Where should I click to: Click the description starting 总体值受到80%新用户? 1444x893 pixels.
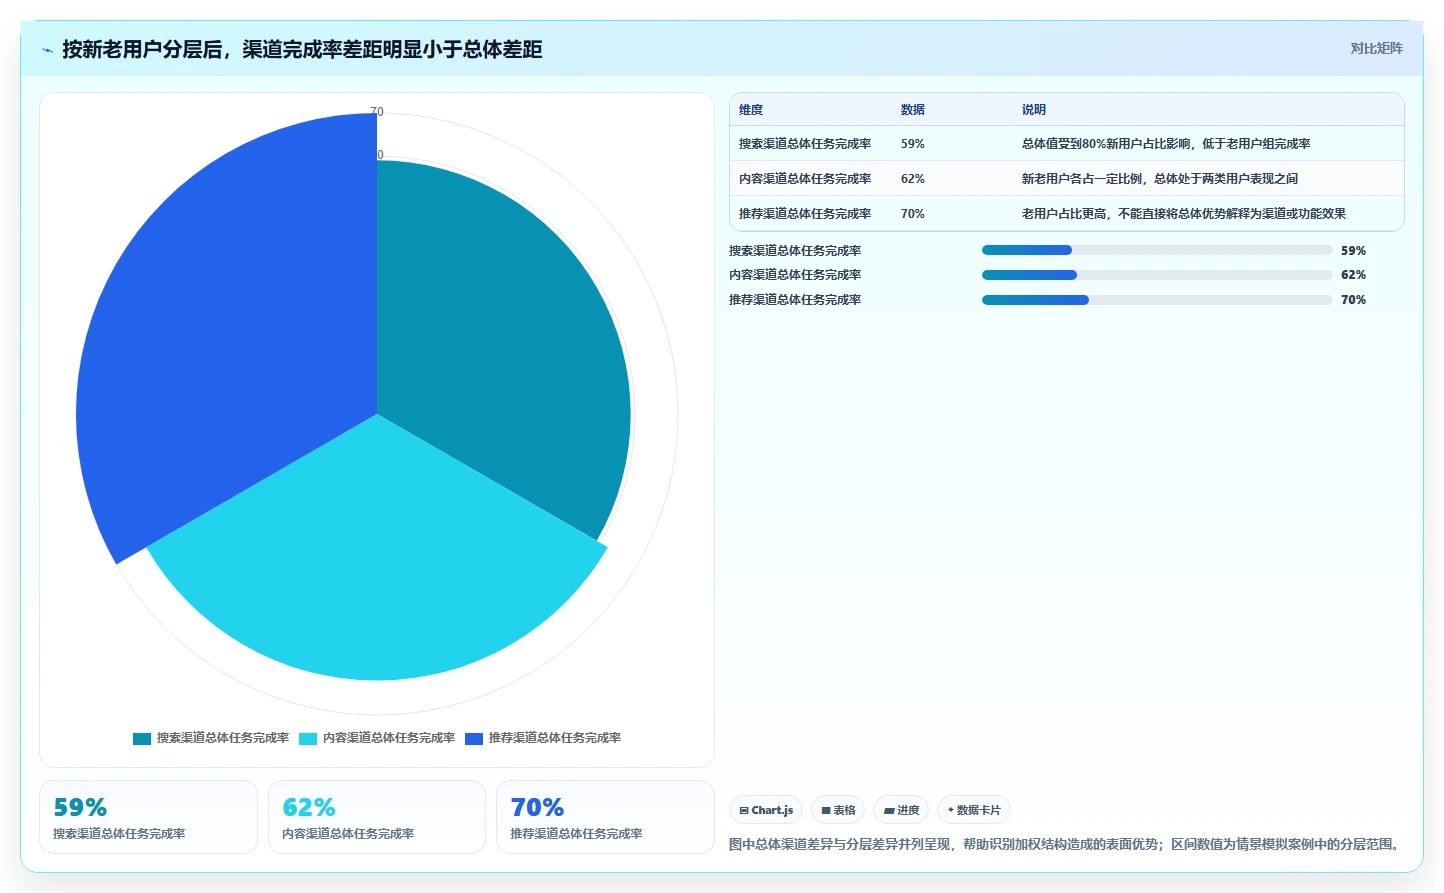1166,144
